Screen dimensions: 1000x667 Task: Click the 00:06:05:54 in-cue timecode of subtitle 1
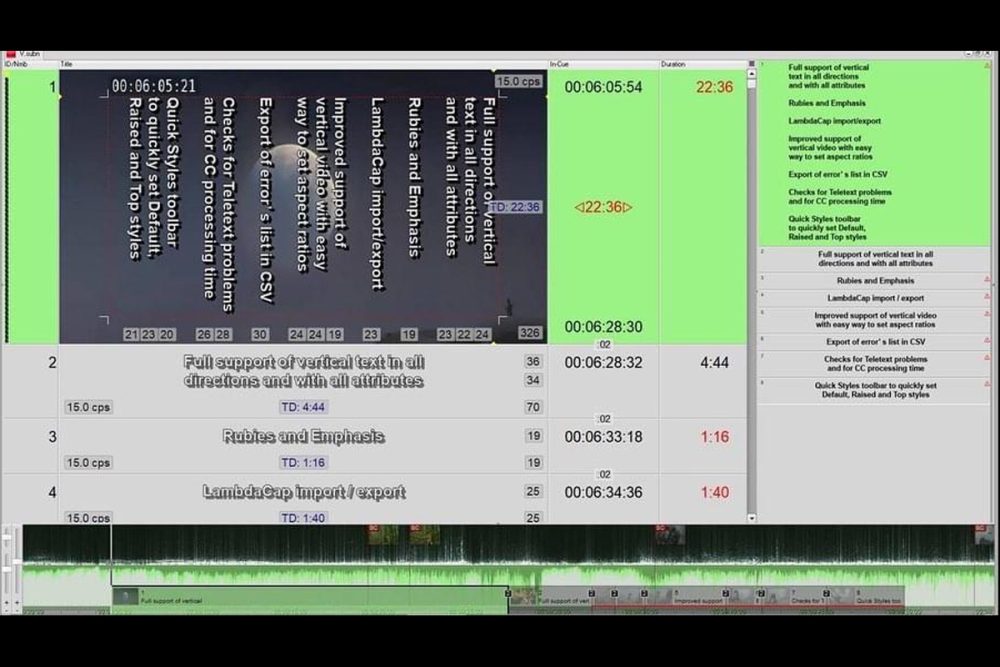pos(602,88)
